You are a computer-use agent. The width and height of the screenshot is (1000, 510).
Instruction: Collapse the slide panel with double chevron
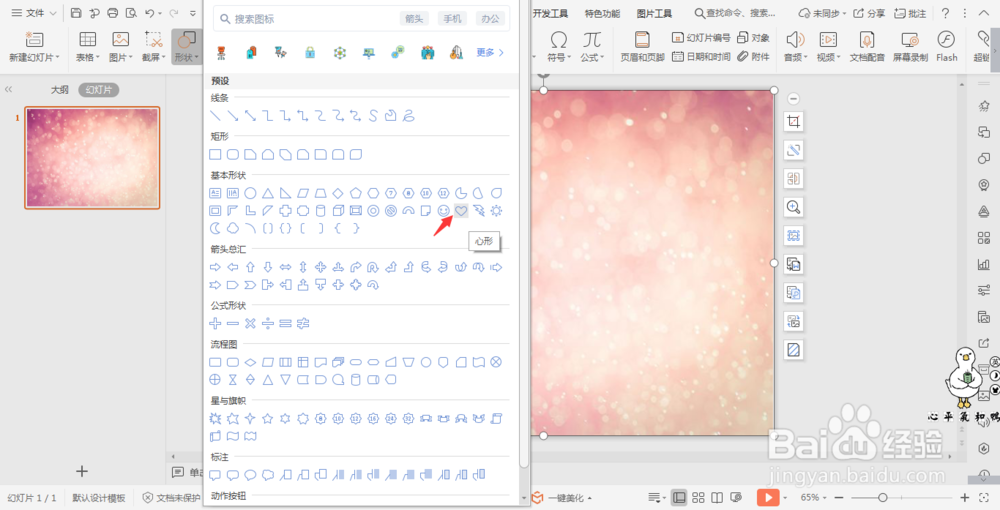click(x=8, y=90)
